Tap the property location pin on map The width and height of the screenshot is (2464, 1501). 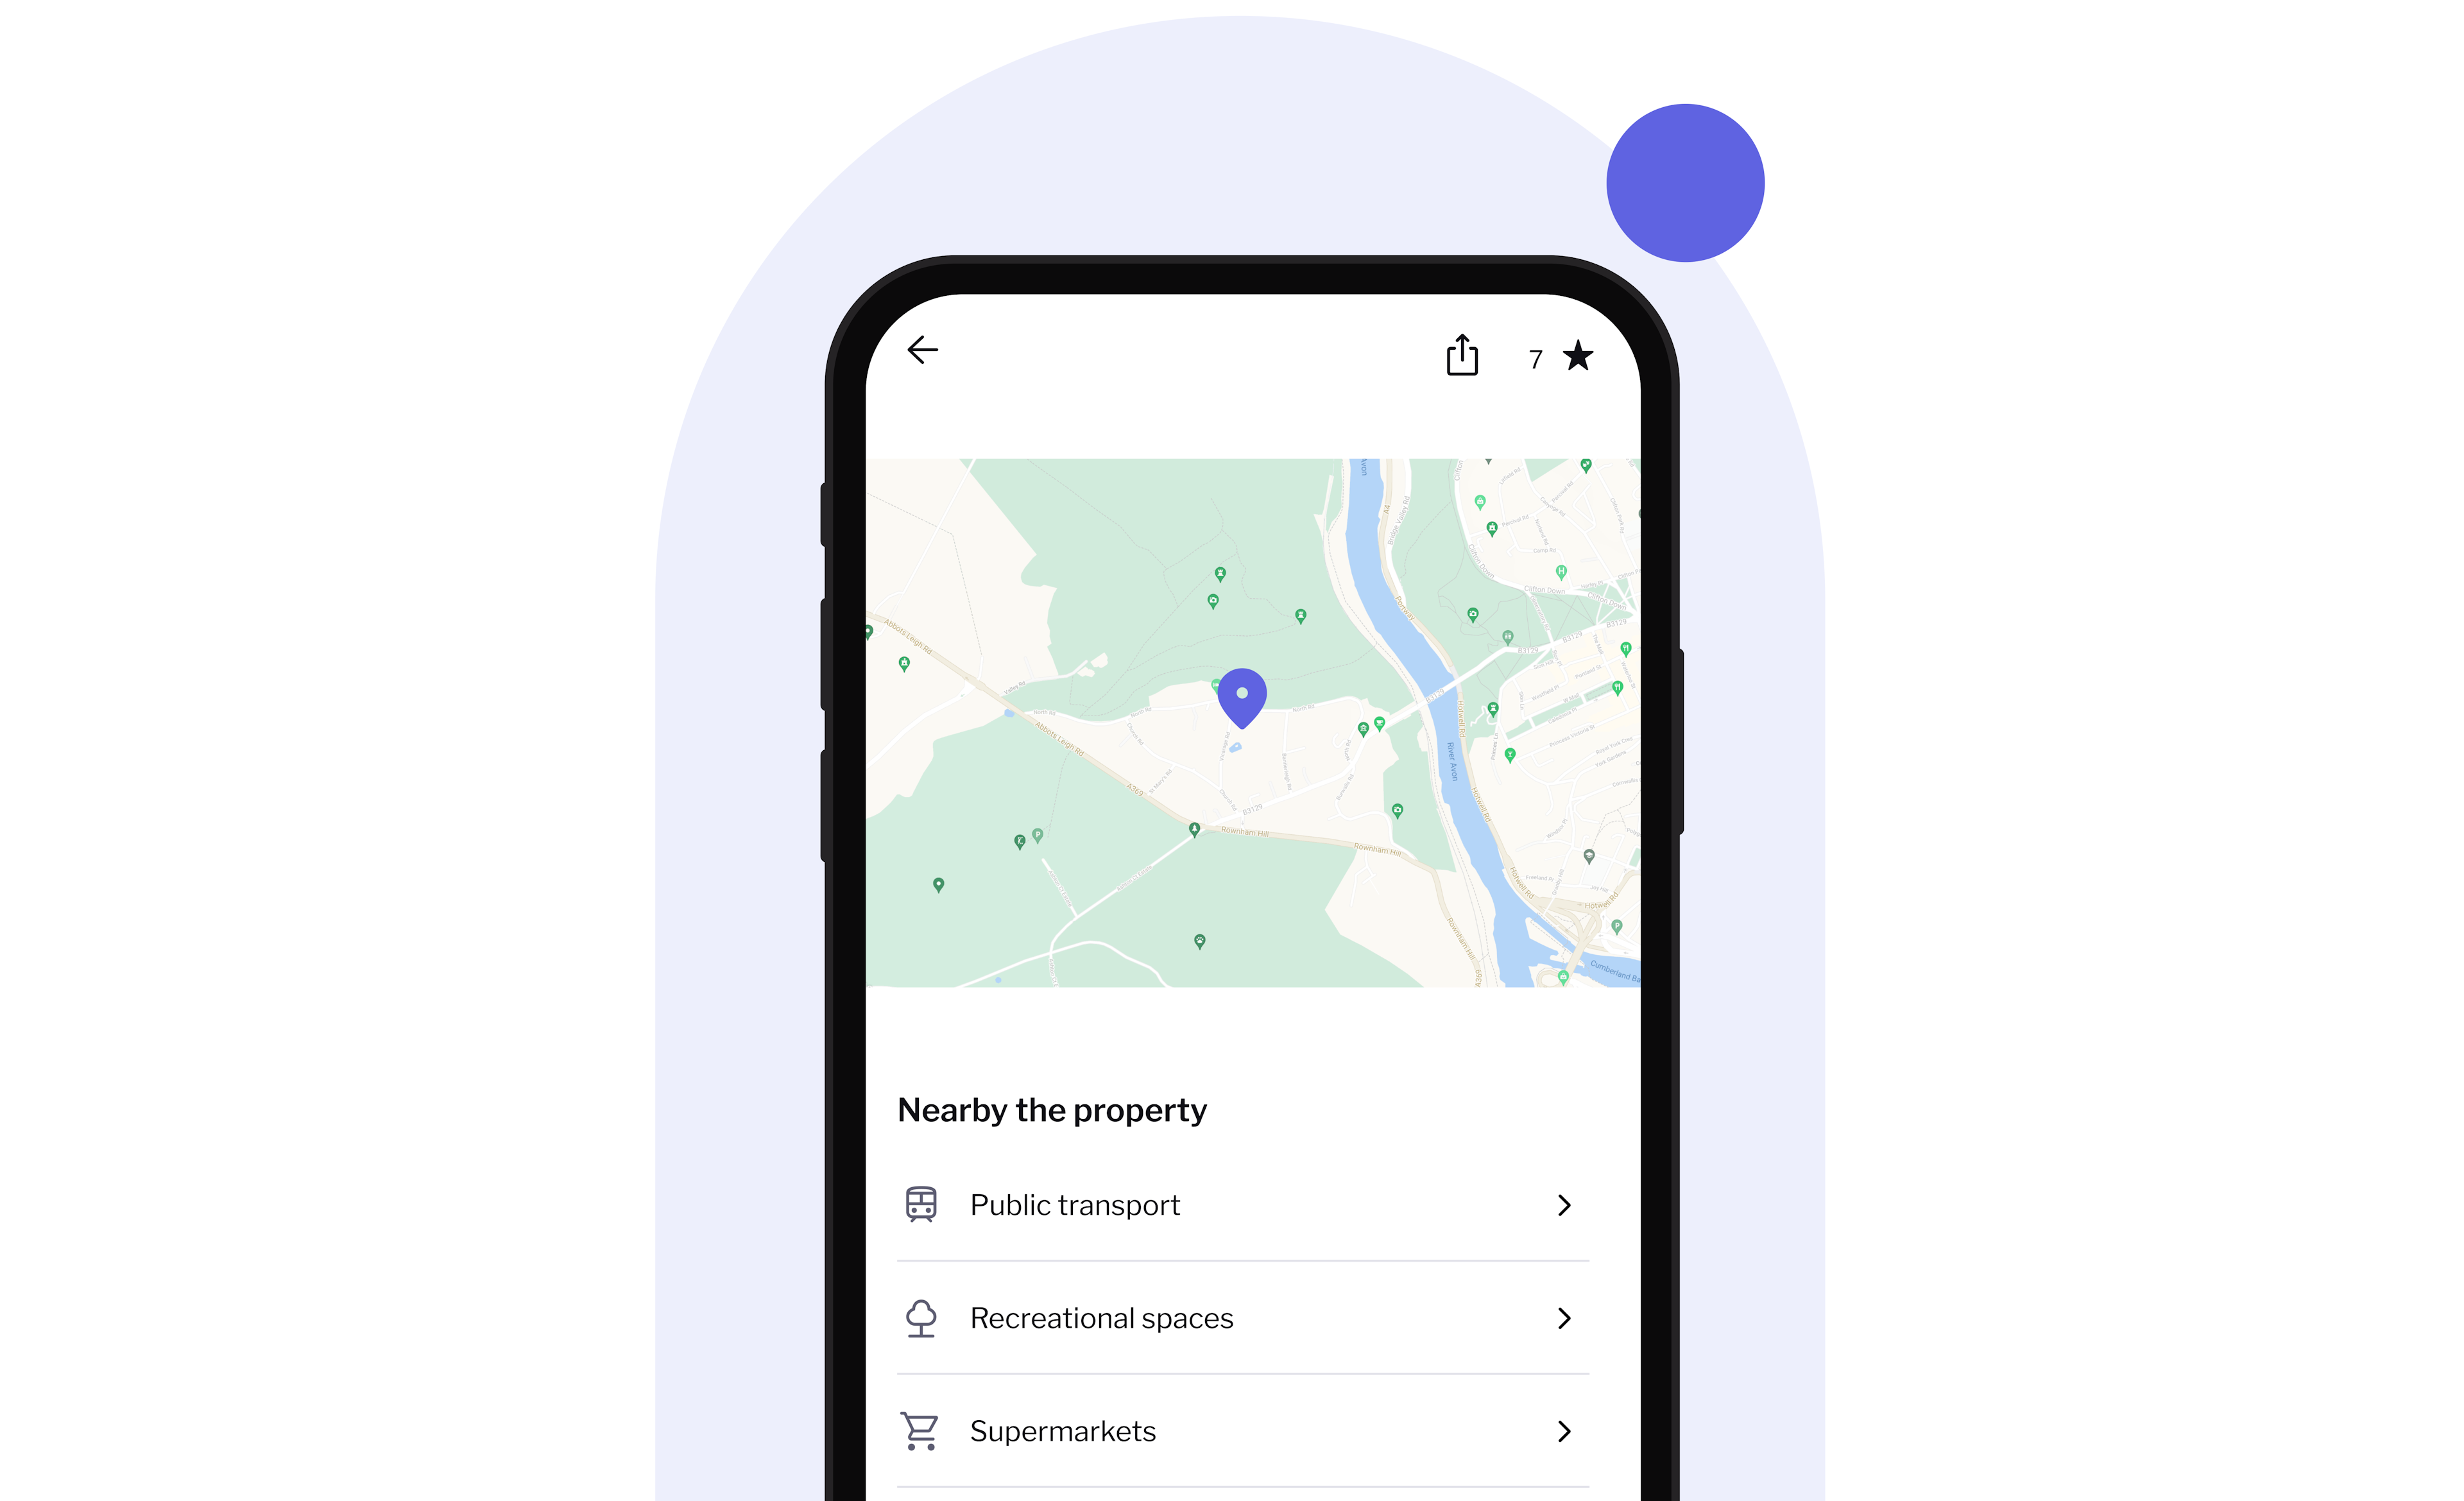pyautogui.click(x=1241, y=700)
